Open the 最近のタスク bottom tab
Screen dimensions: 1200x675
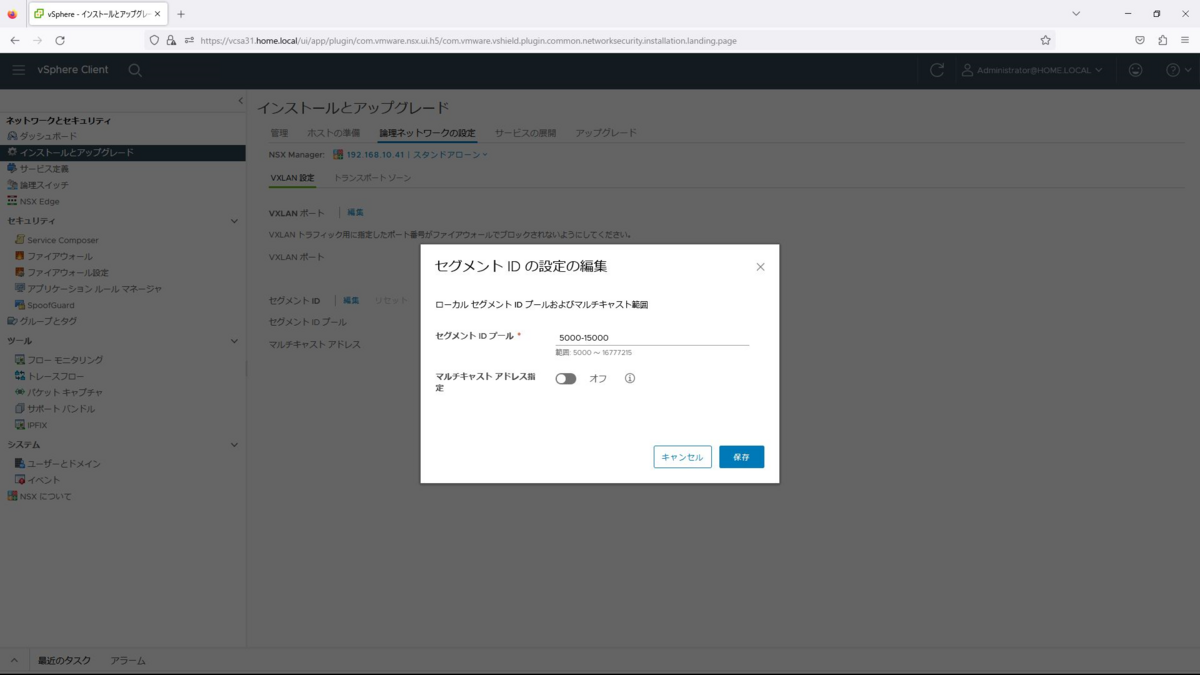pos(64,661)
